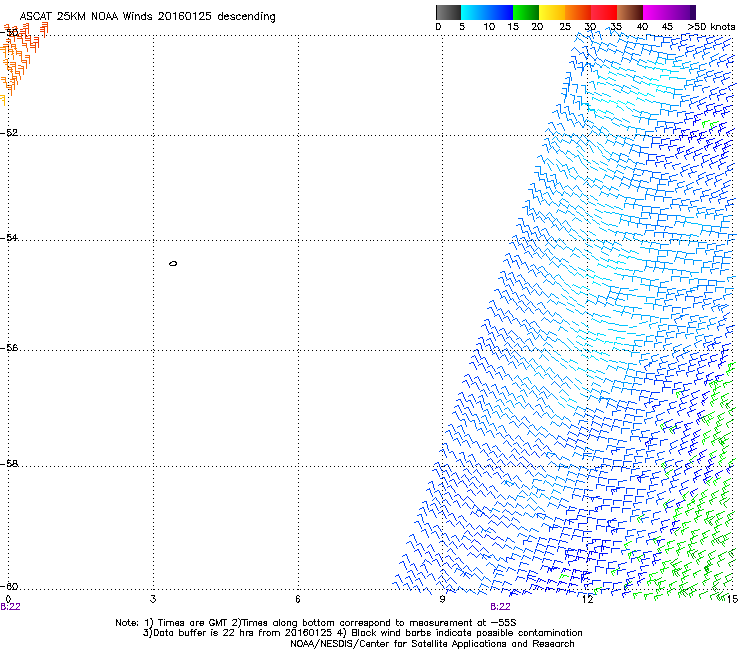Click the note about measurement at -55S
This screenshot has width=740, height=650.
coord(374,623)
